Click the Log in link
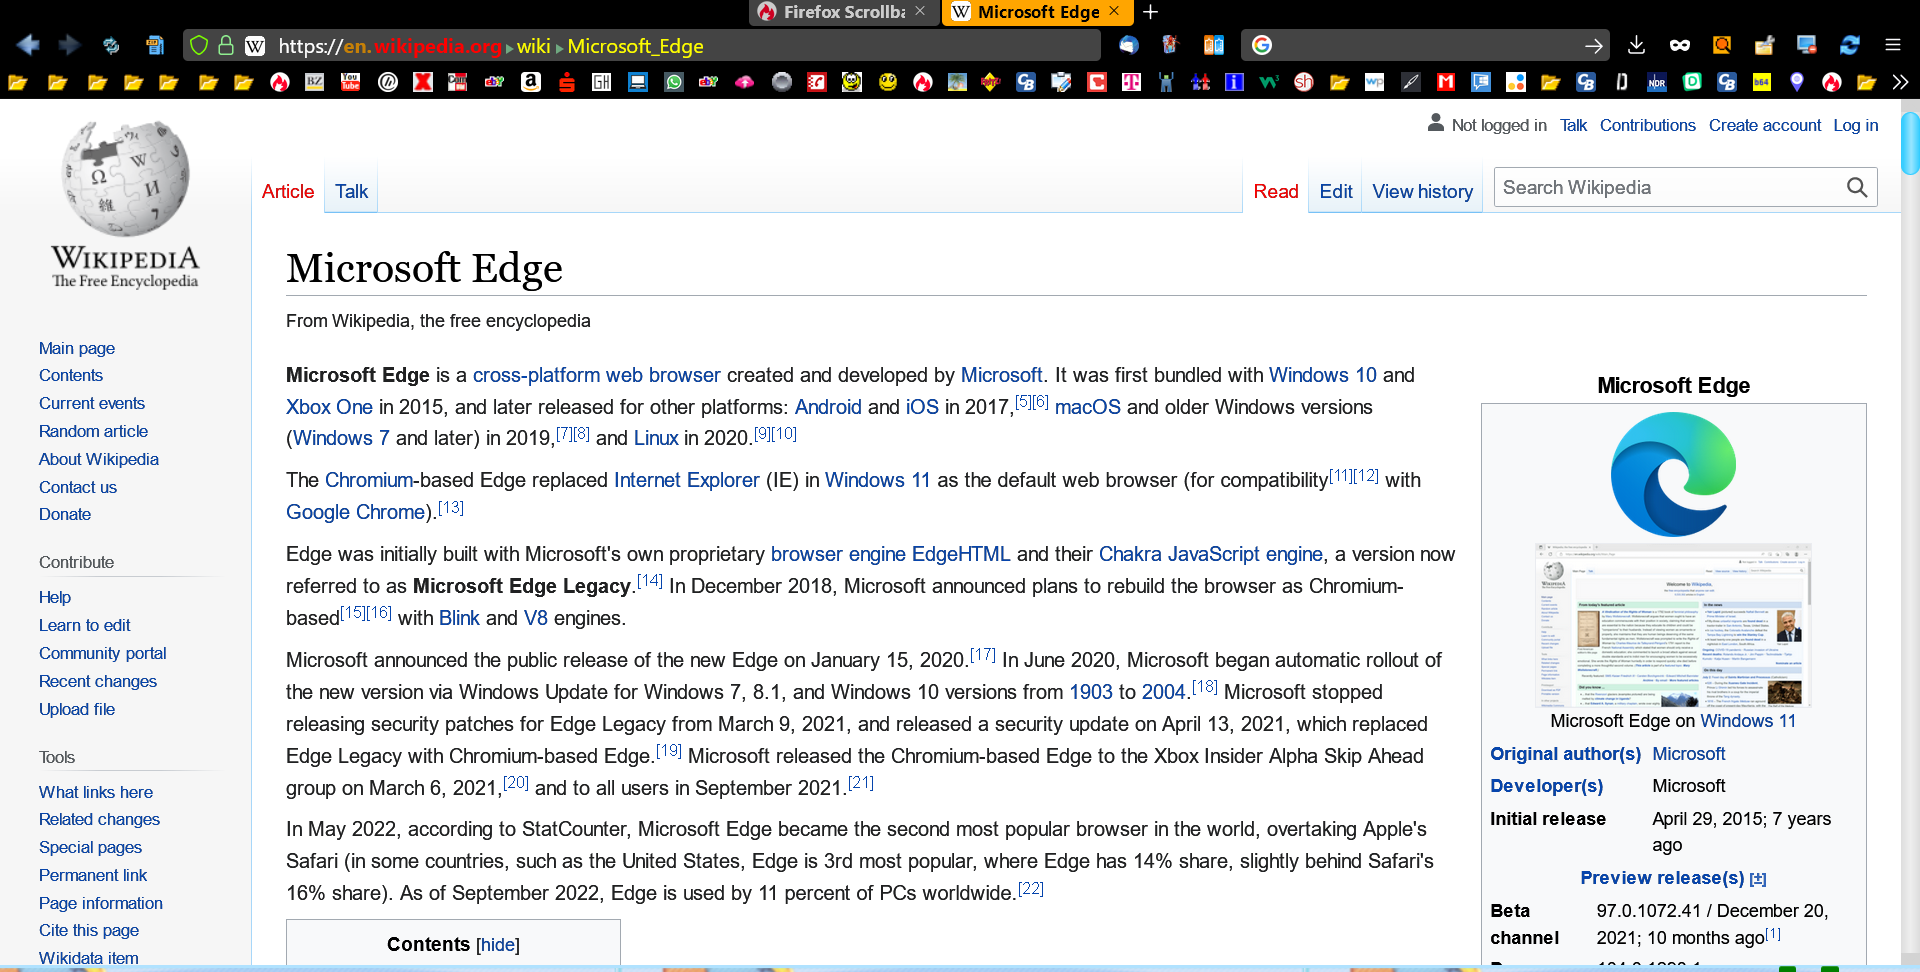This screenshot has width=1920, height=972. coord(1855,125)
